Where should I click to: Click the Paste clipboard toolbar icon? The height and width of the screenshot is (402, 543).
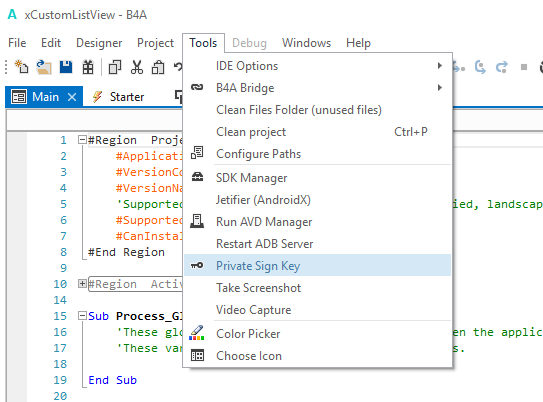(158, 67)
